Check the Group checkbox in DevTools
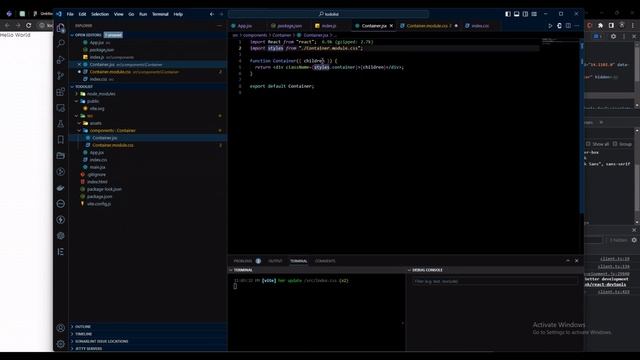Screen dimensions: 640x360 pos(615,144)
